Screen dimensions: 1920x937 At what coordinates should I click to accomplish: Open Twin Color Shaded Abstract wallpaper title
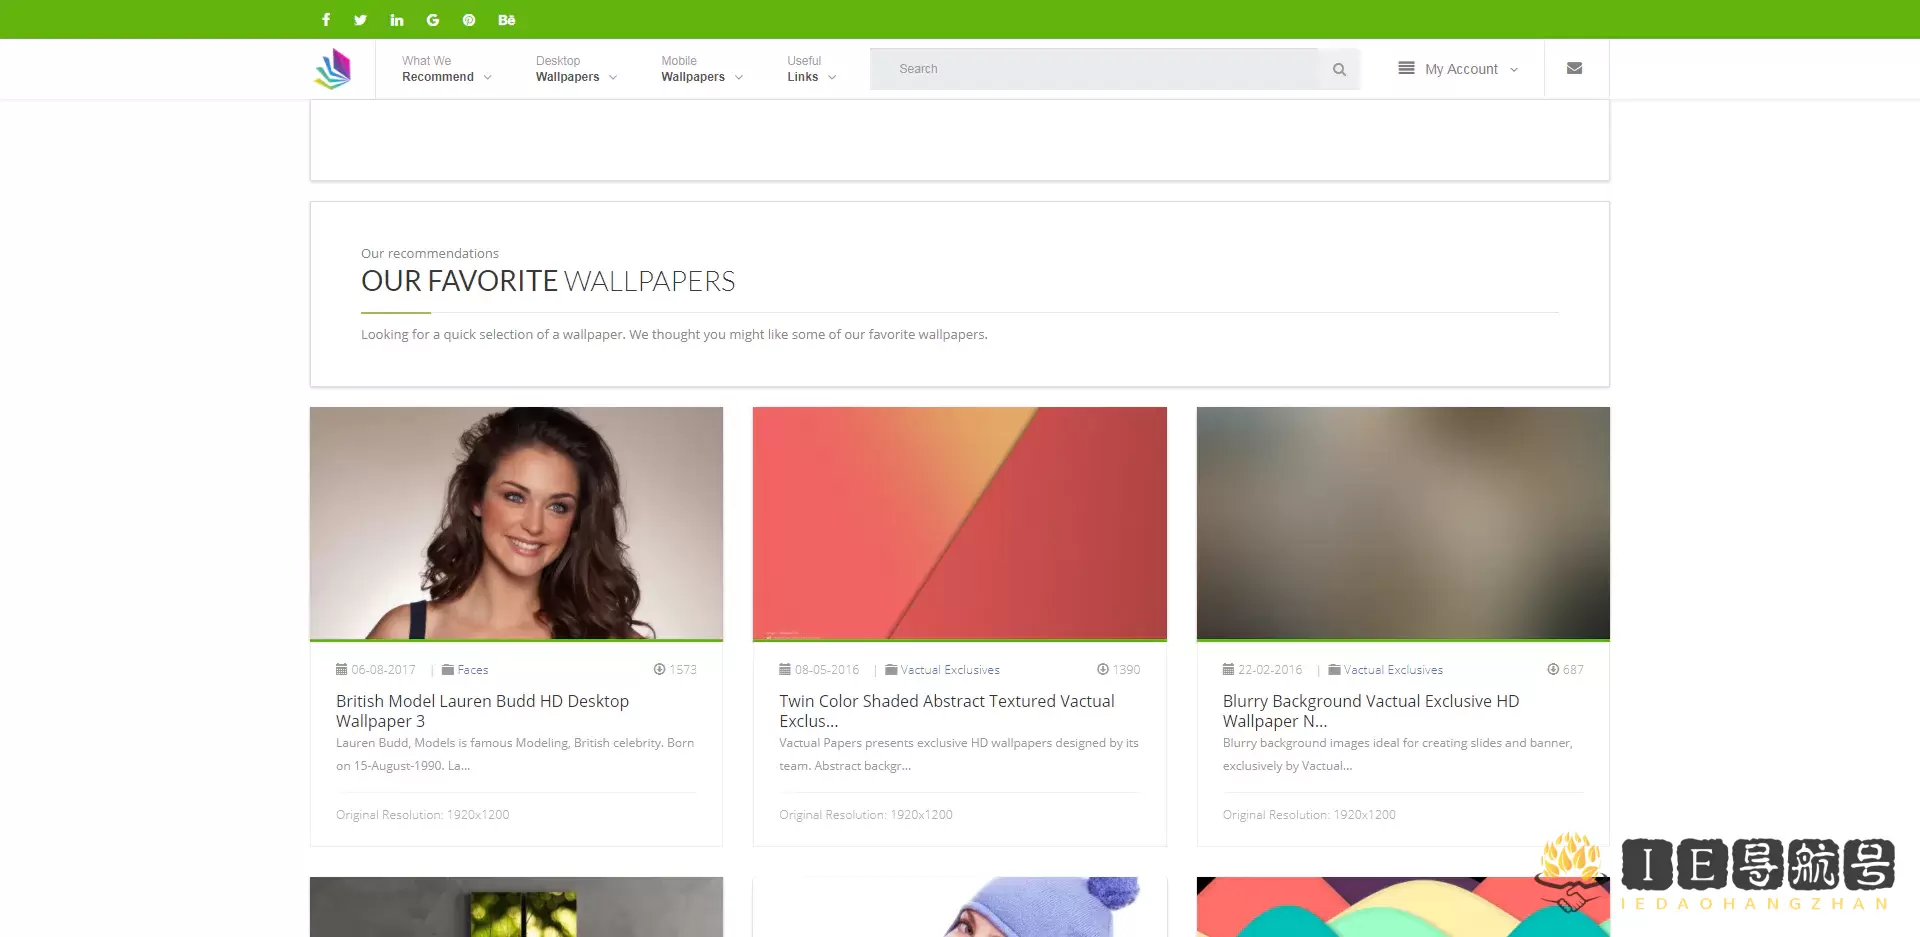click(946, 711)
